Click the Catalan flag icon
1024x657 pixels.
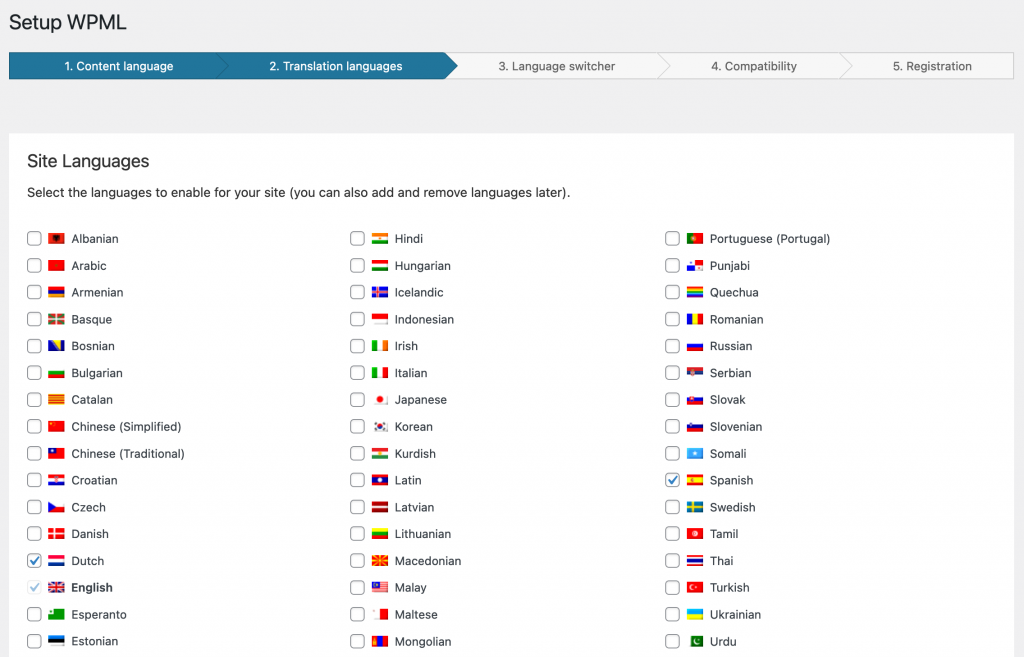(56, 400)
